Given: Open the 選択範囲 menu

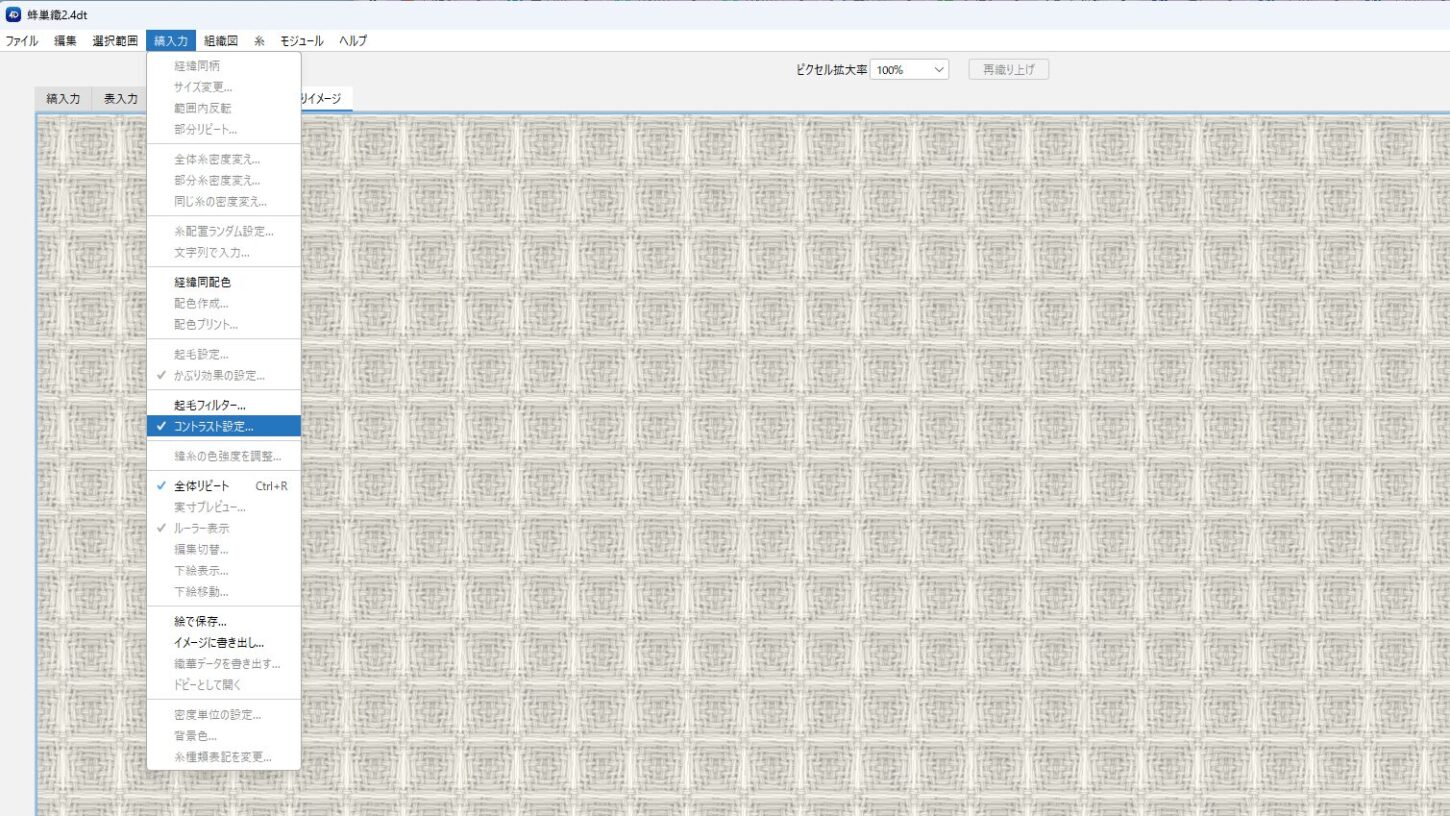Looking at the screenshot, I should (115, 41).
